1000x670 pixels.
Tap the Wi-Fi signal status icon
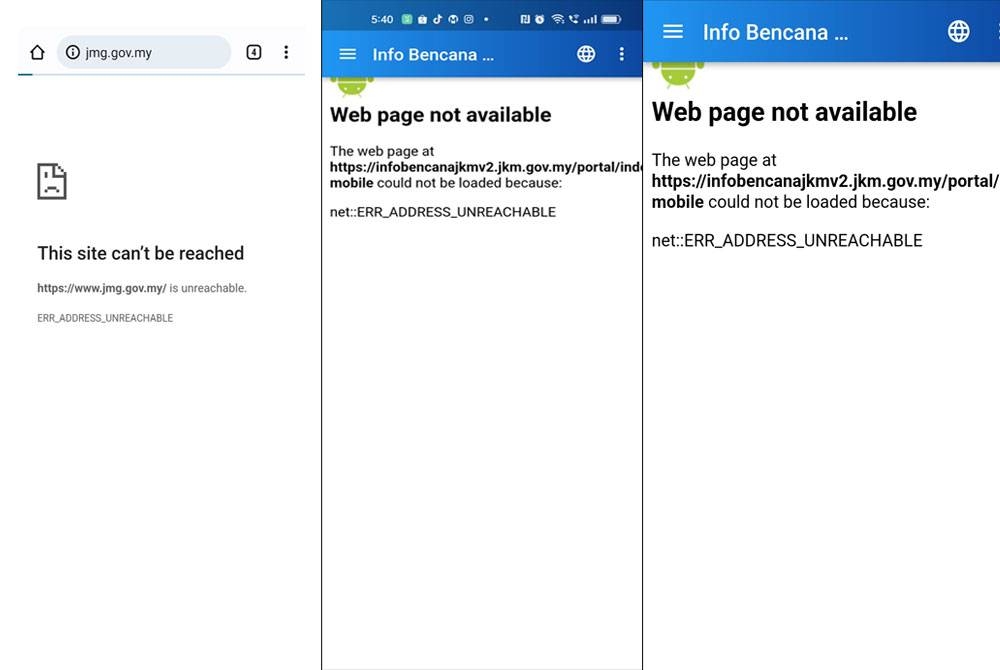click(x=558, y=19)
